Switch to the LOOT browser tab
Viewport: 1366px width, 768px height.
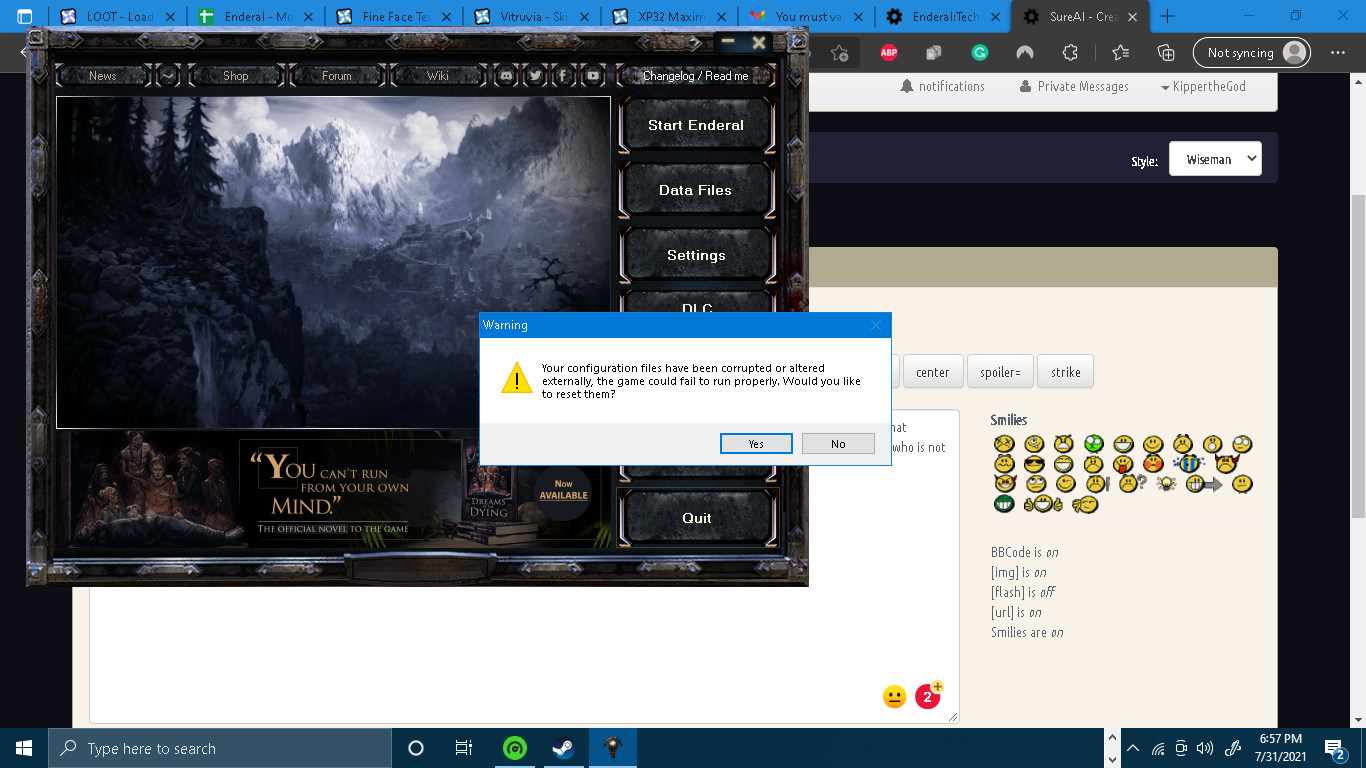pyautogui.click(x=116, y=17)
